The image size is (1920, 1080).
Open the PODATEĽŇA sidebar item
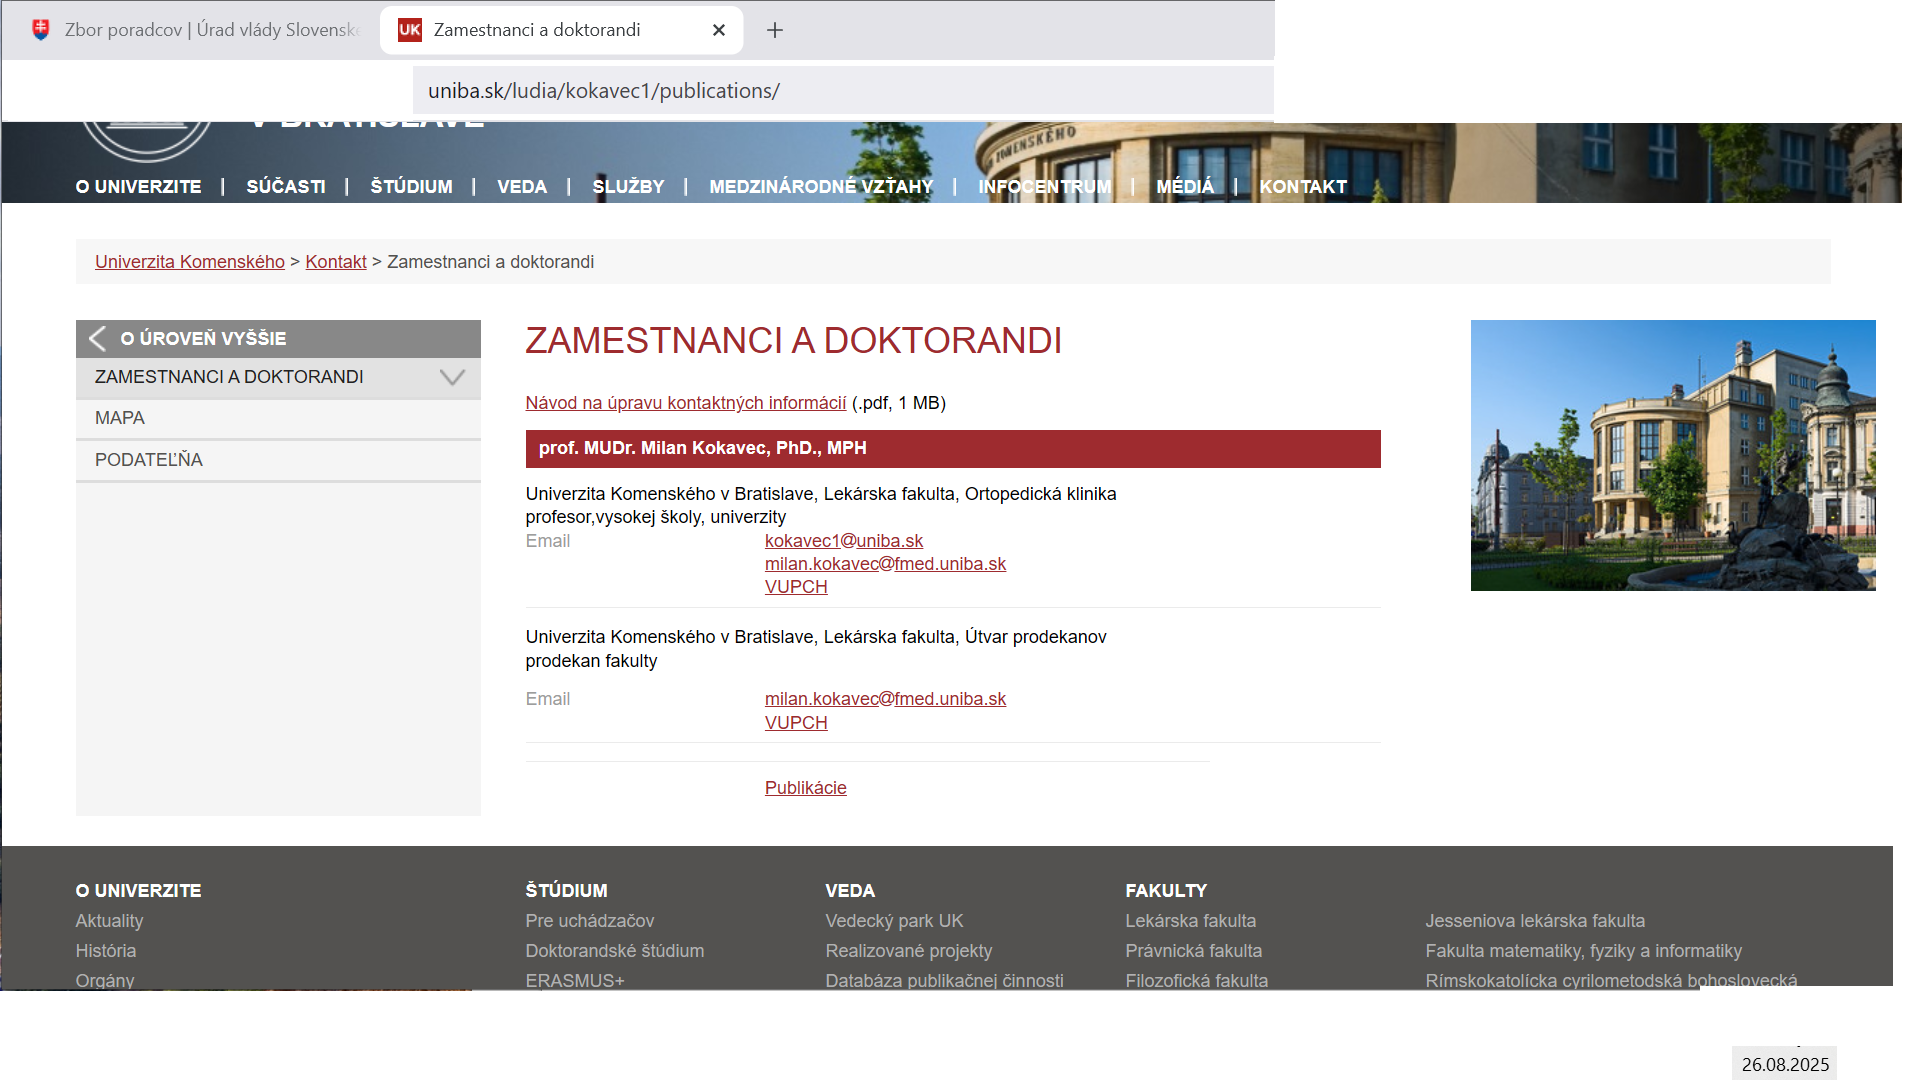pos(278,460)
